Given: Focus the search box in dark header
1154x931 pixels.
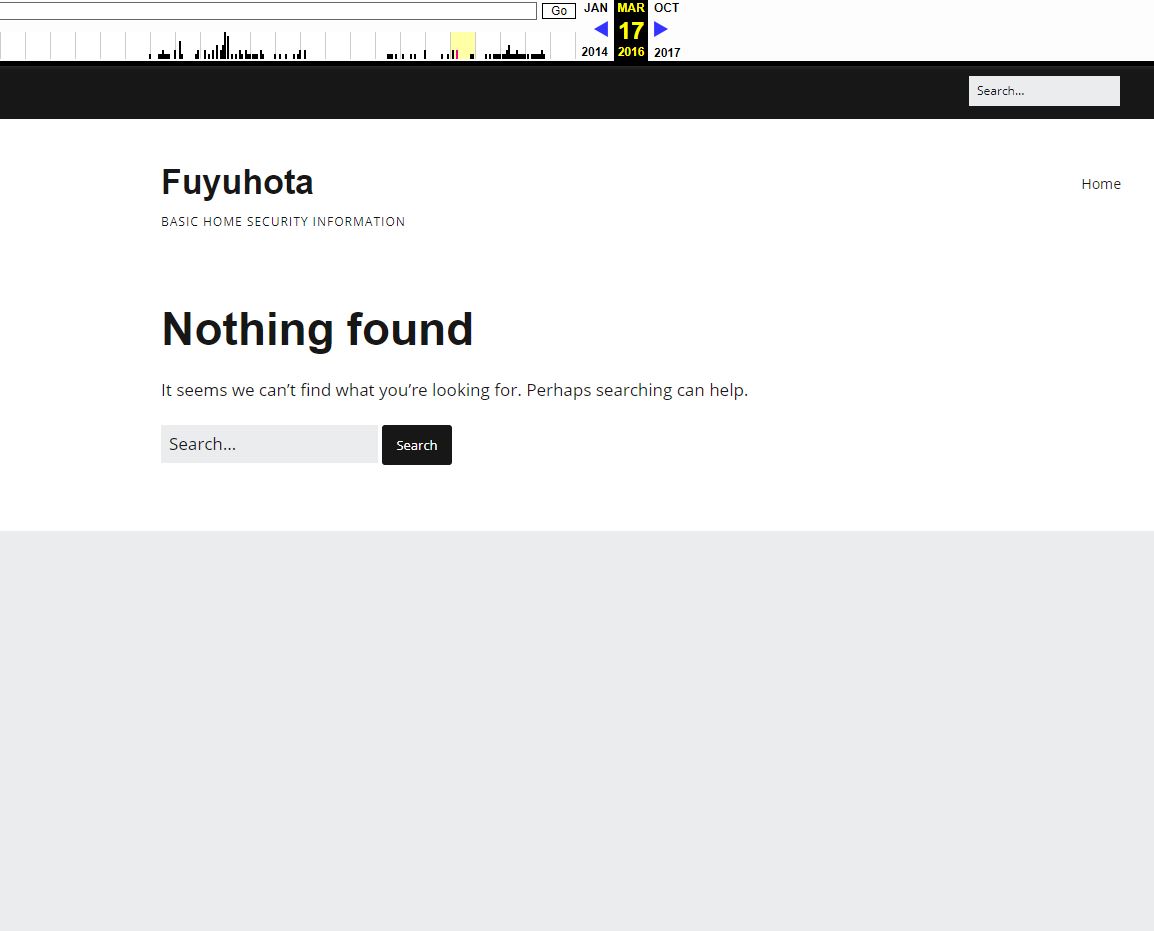Looking at the screenshot, I should pos(1043,91).
